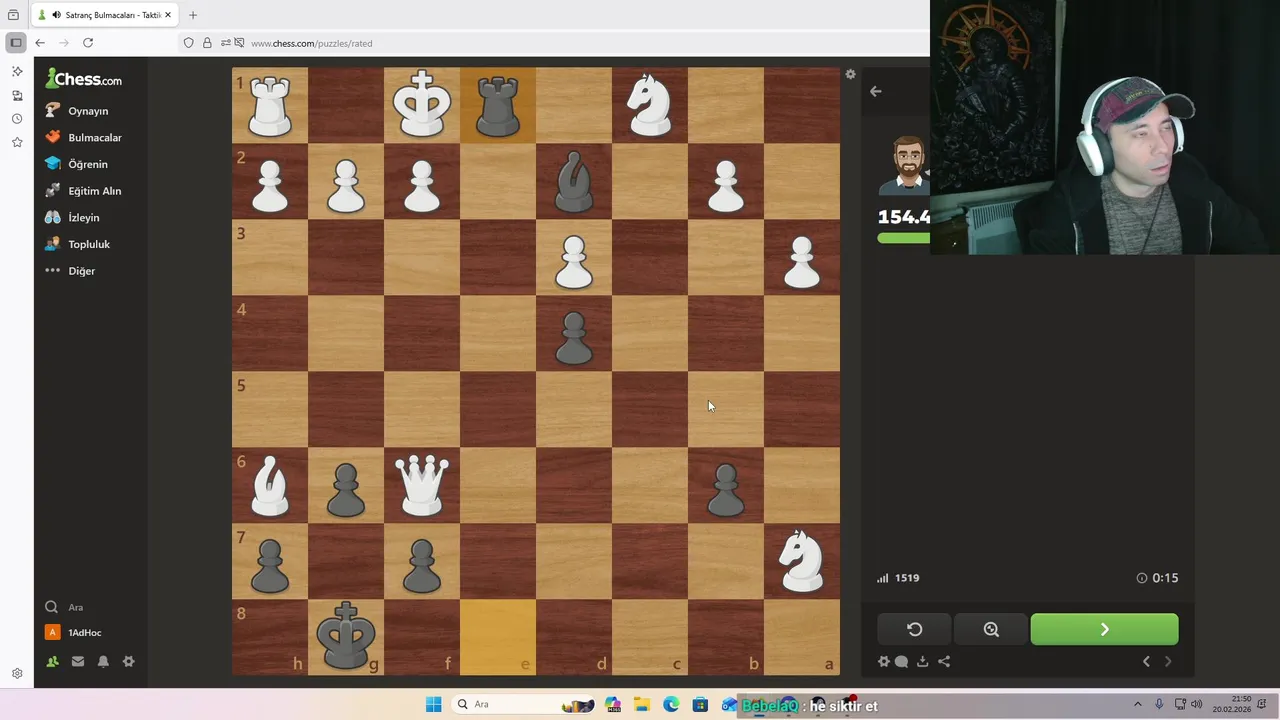Screen dimensions: 1280x720
Task: Open browser sidebar bookmarks star icon
Action: tap(17, 143)
